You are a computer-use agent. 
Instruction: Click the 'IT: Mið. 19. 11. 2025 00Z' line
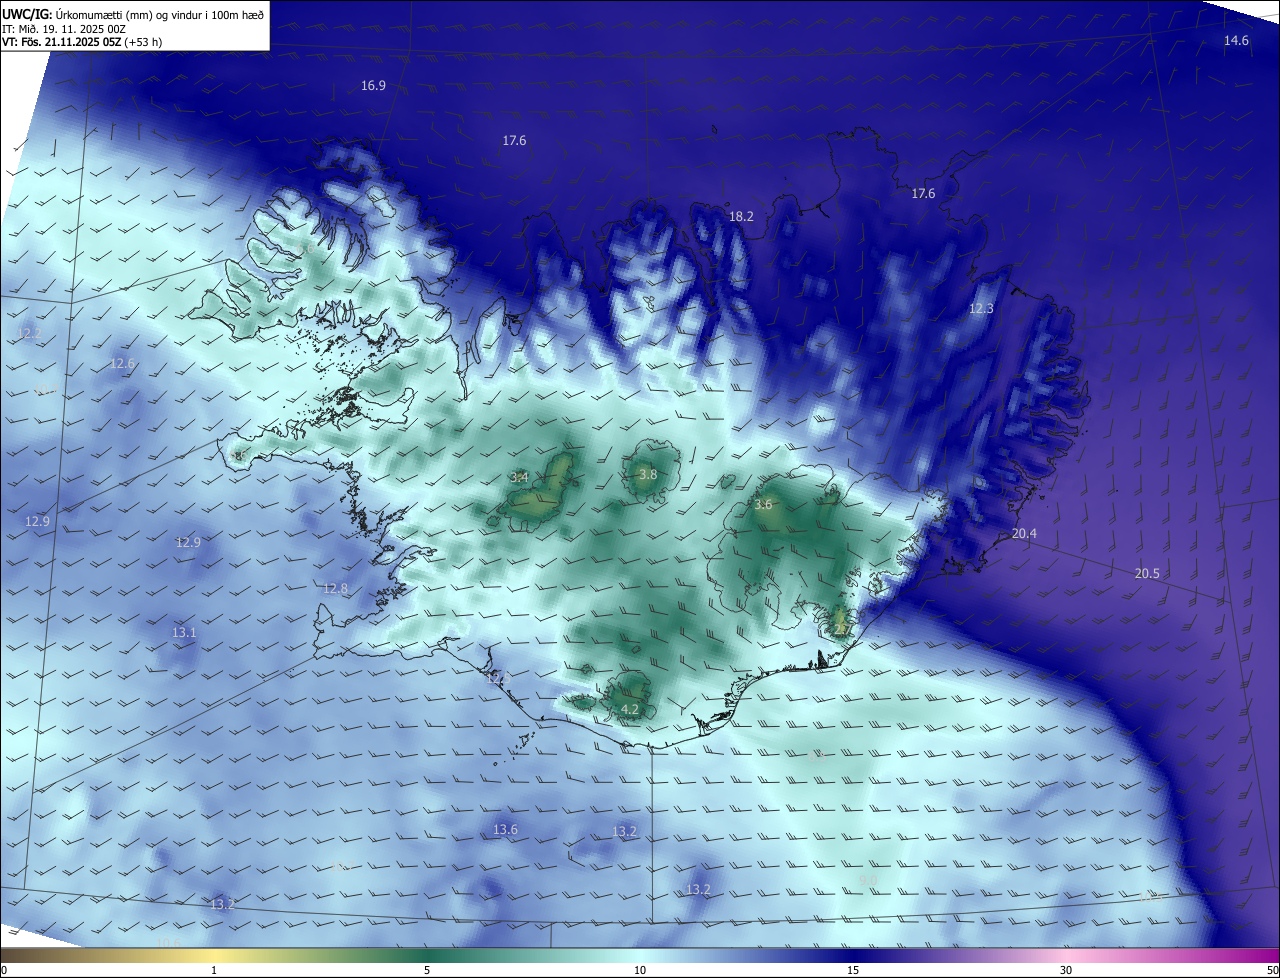[63, 28]
